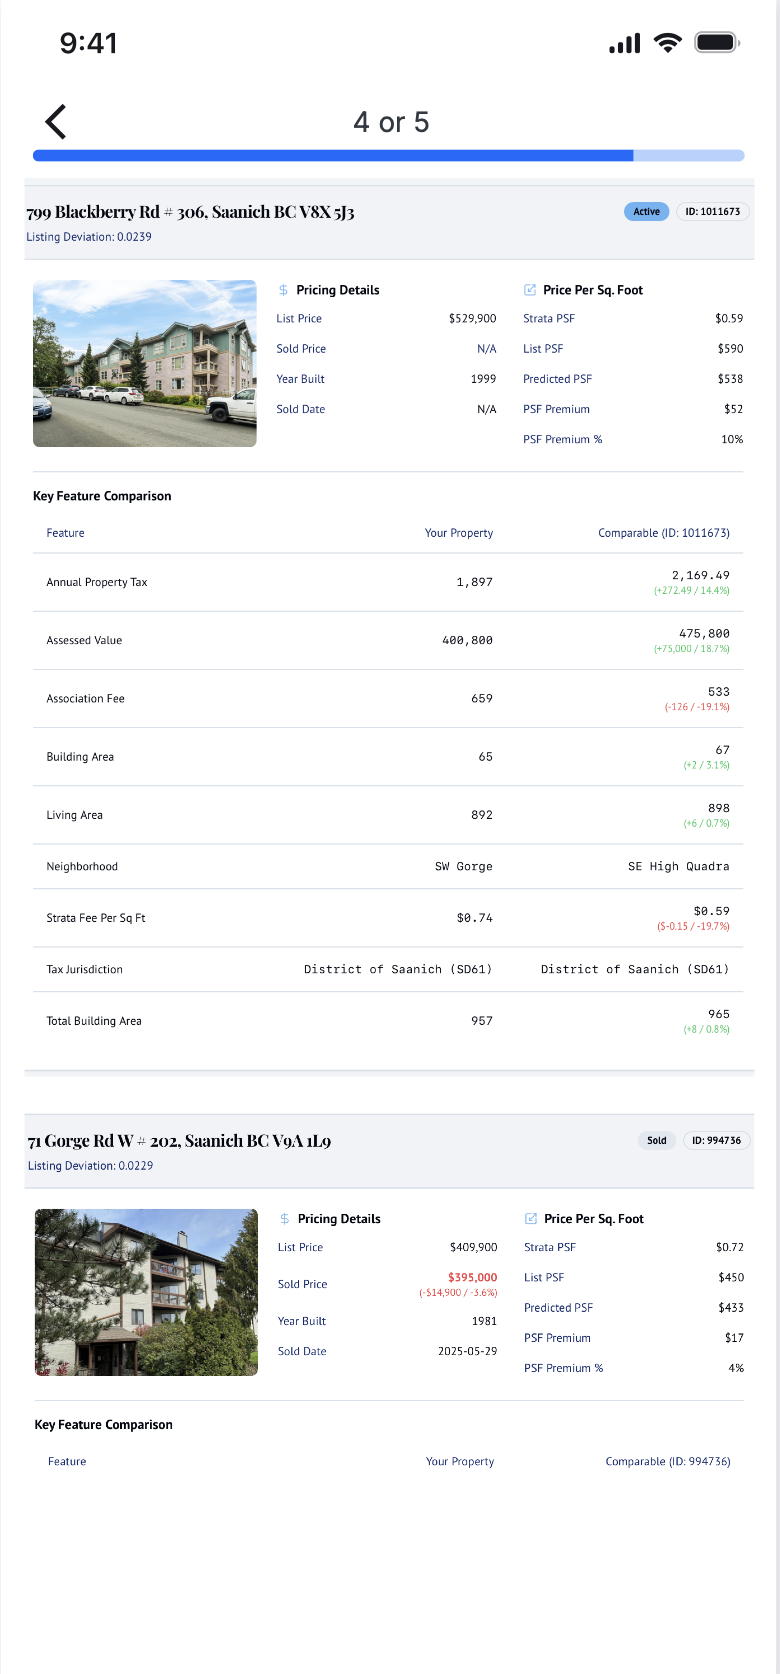The height and width of the screenshot is (1674, 780).
Task: Select the 799 Blackberry Rd # 306 address heading
Action: [x=190, y=212]
